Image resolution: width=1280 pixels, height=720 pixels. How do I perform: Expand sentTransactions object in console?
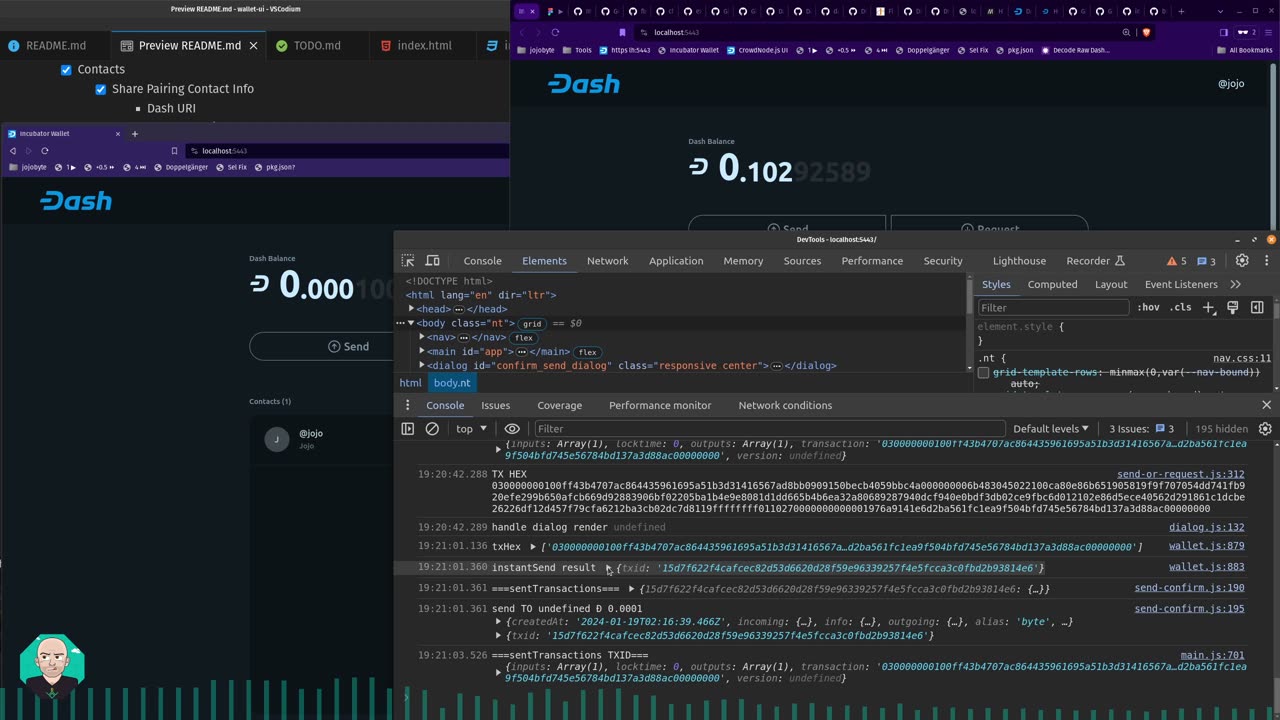[x=631, y=589]
